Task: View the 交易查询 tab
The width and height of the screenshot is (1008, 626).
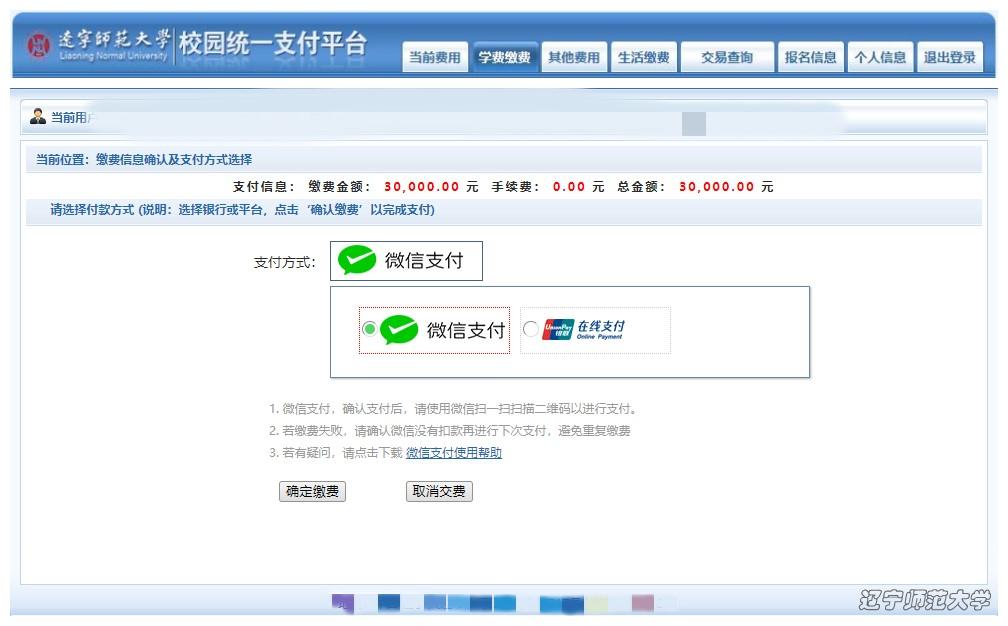Action: point(727,58)
